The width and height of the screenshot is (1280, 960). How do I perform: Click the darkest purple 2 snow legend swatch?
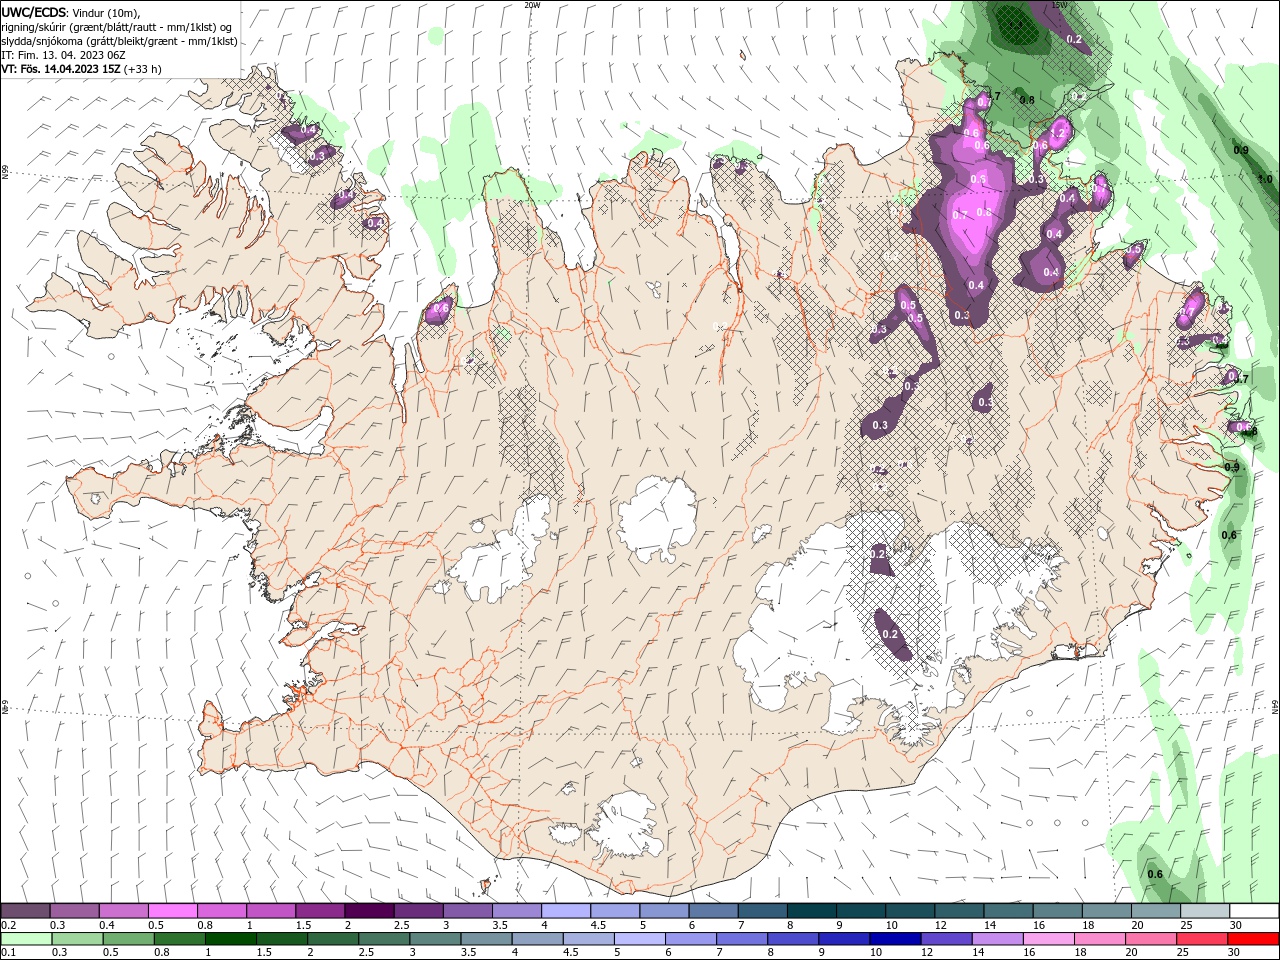click(369, 911)
